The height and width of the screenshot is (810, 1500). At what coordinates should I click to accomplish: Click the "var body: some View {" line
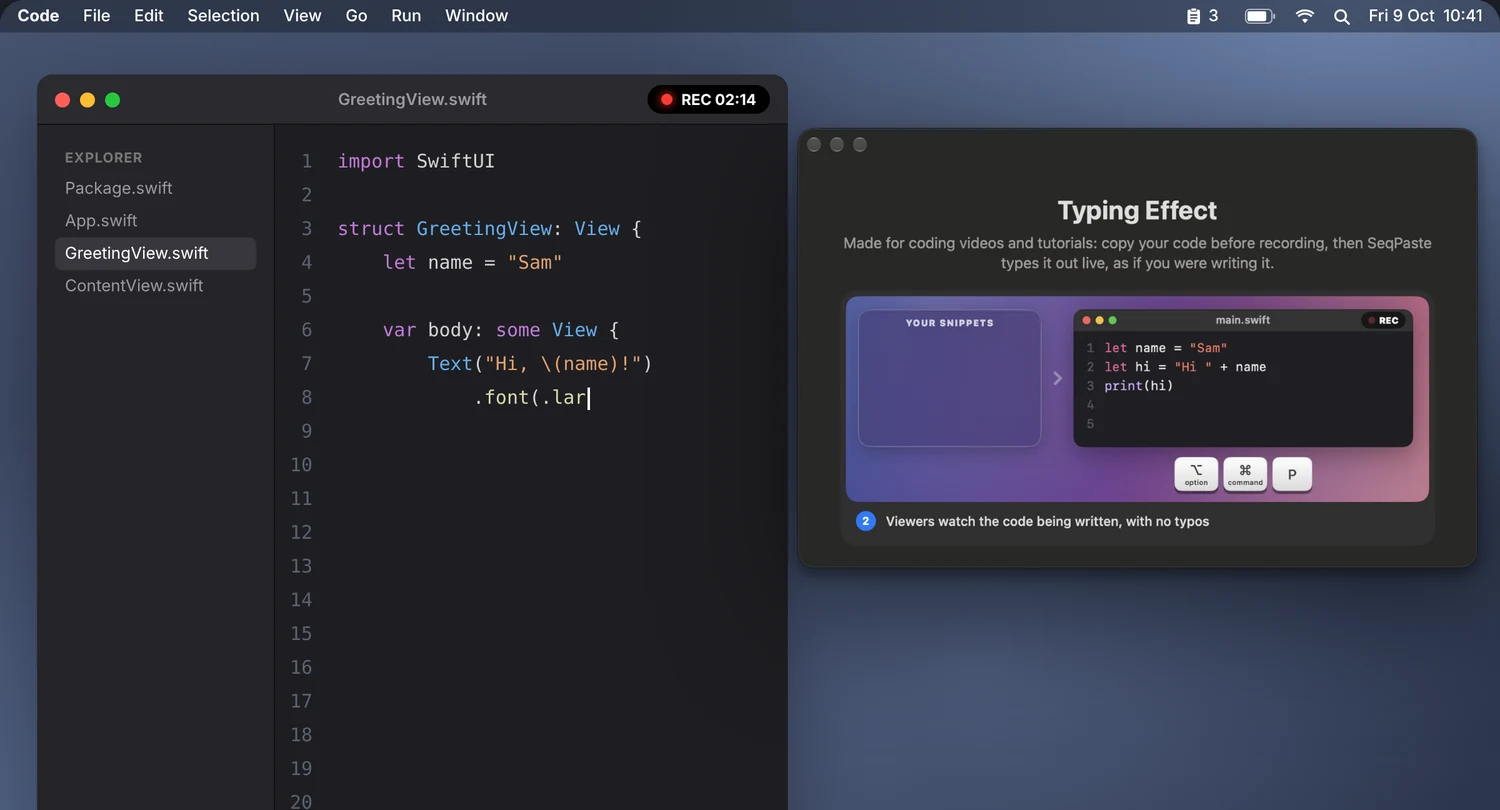click(502, 330)
